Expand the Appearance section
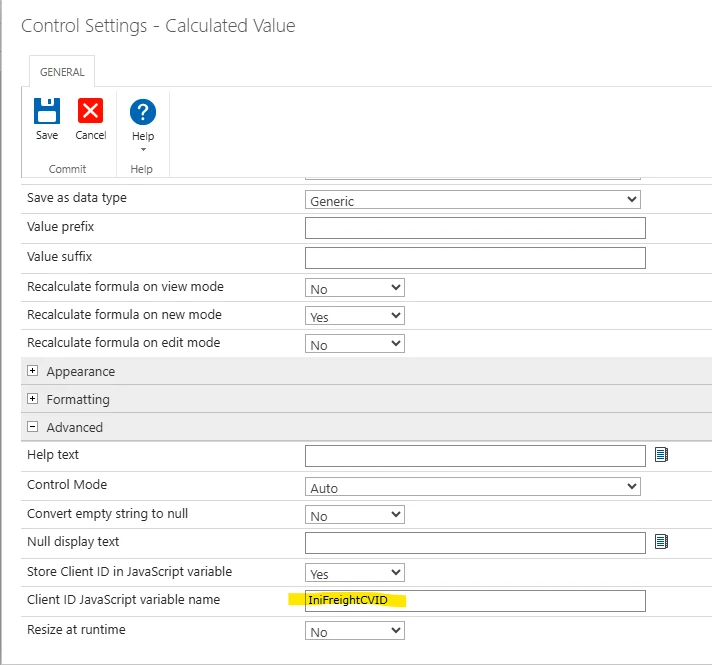The width and height of the screenshot is (712, 665). 33,371
